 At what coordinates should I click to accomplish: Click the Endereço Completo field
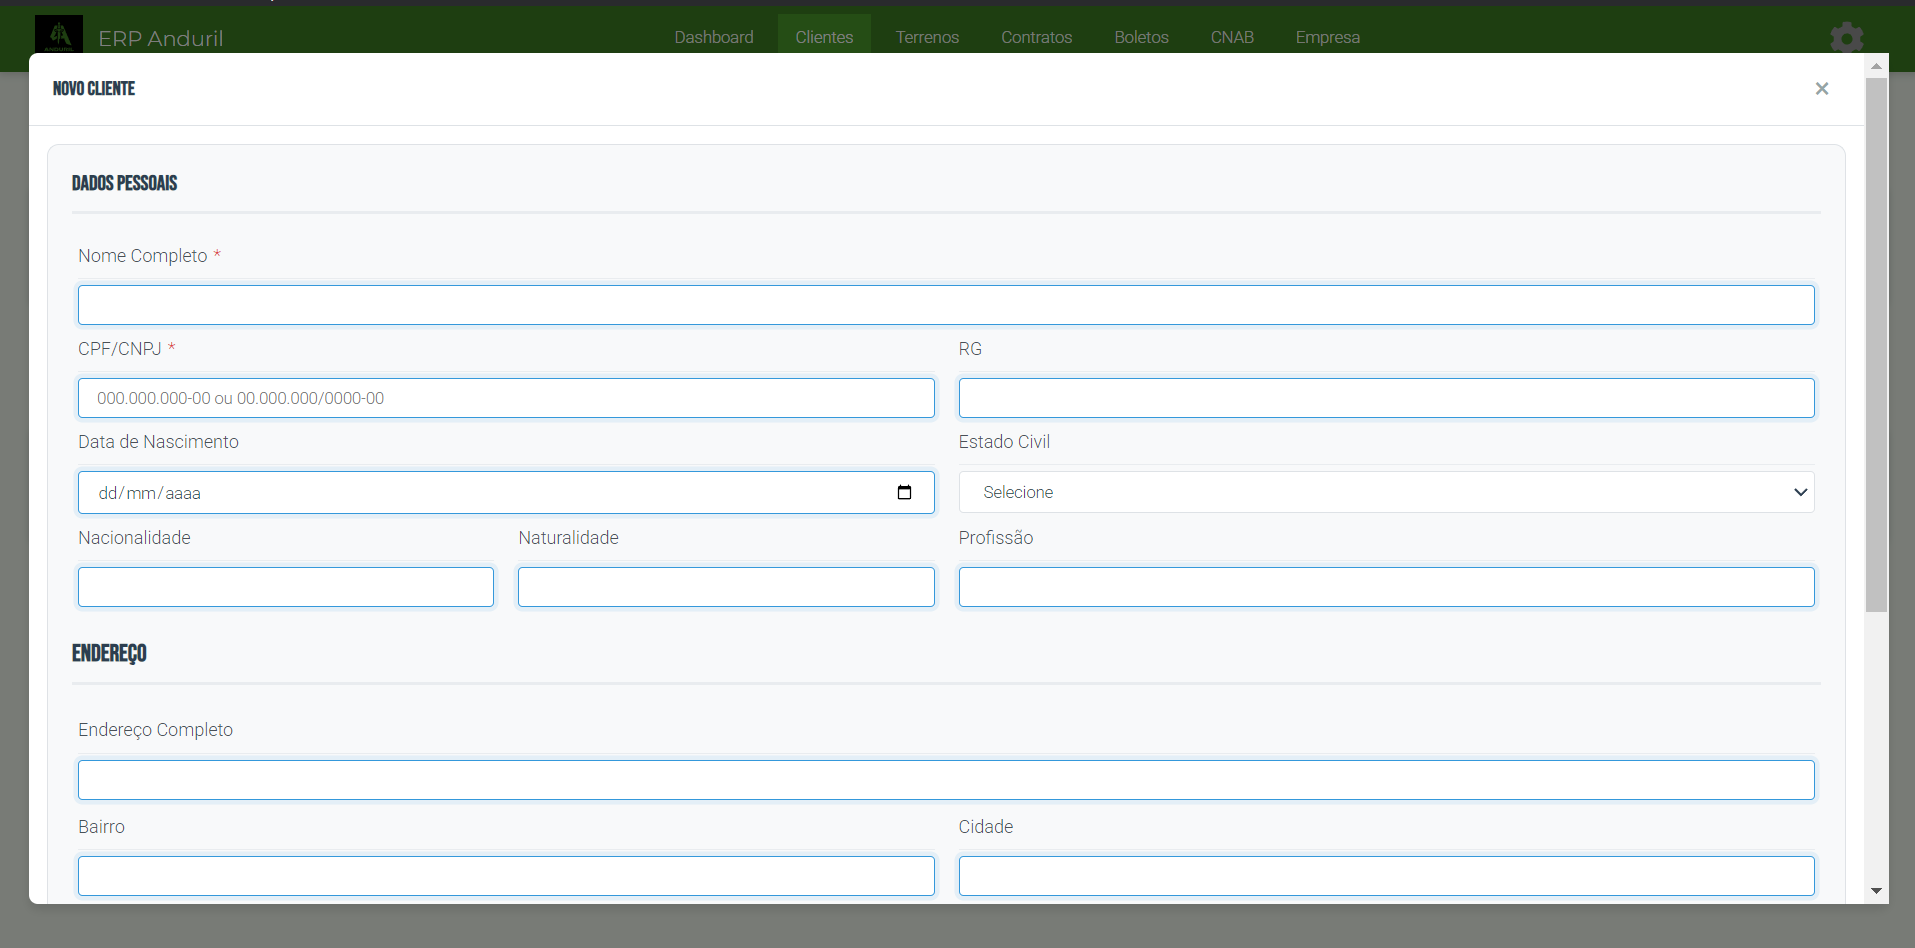(x=945, y=780)
